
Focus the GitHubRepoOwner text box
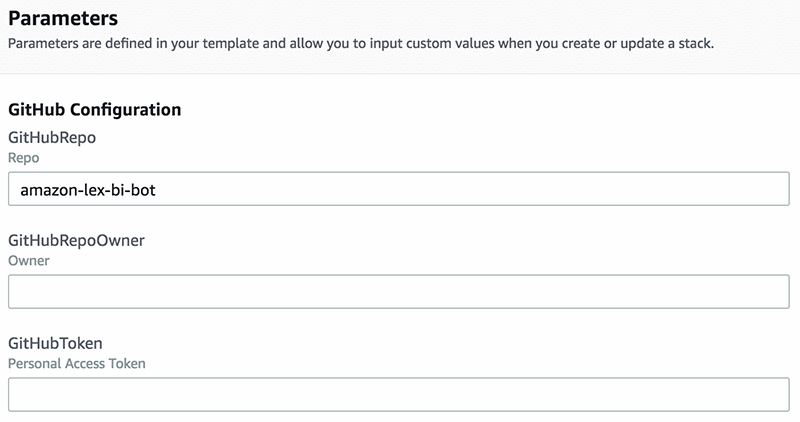[398, 292]
